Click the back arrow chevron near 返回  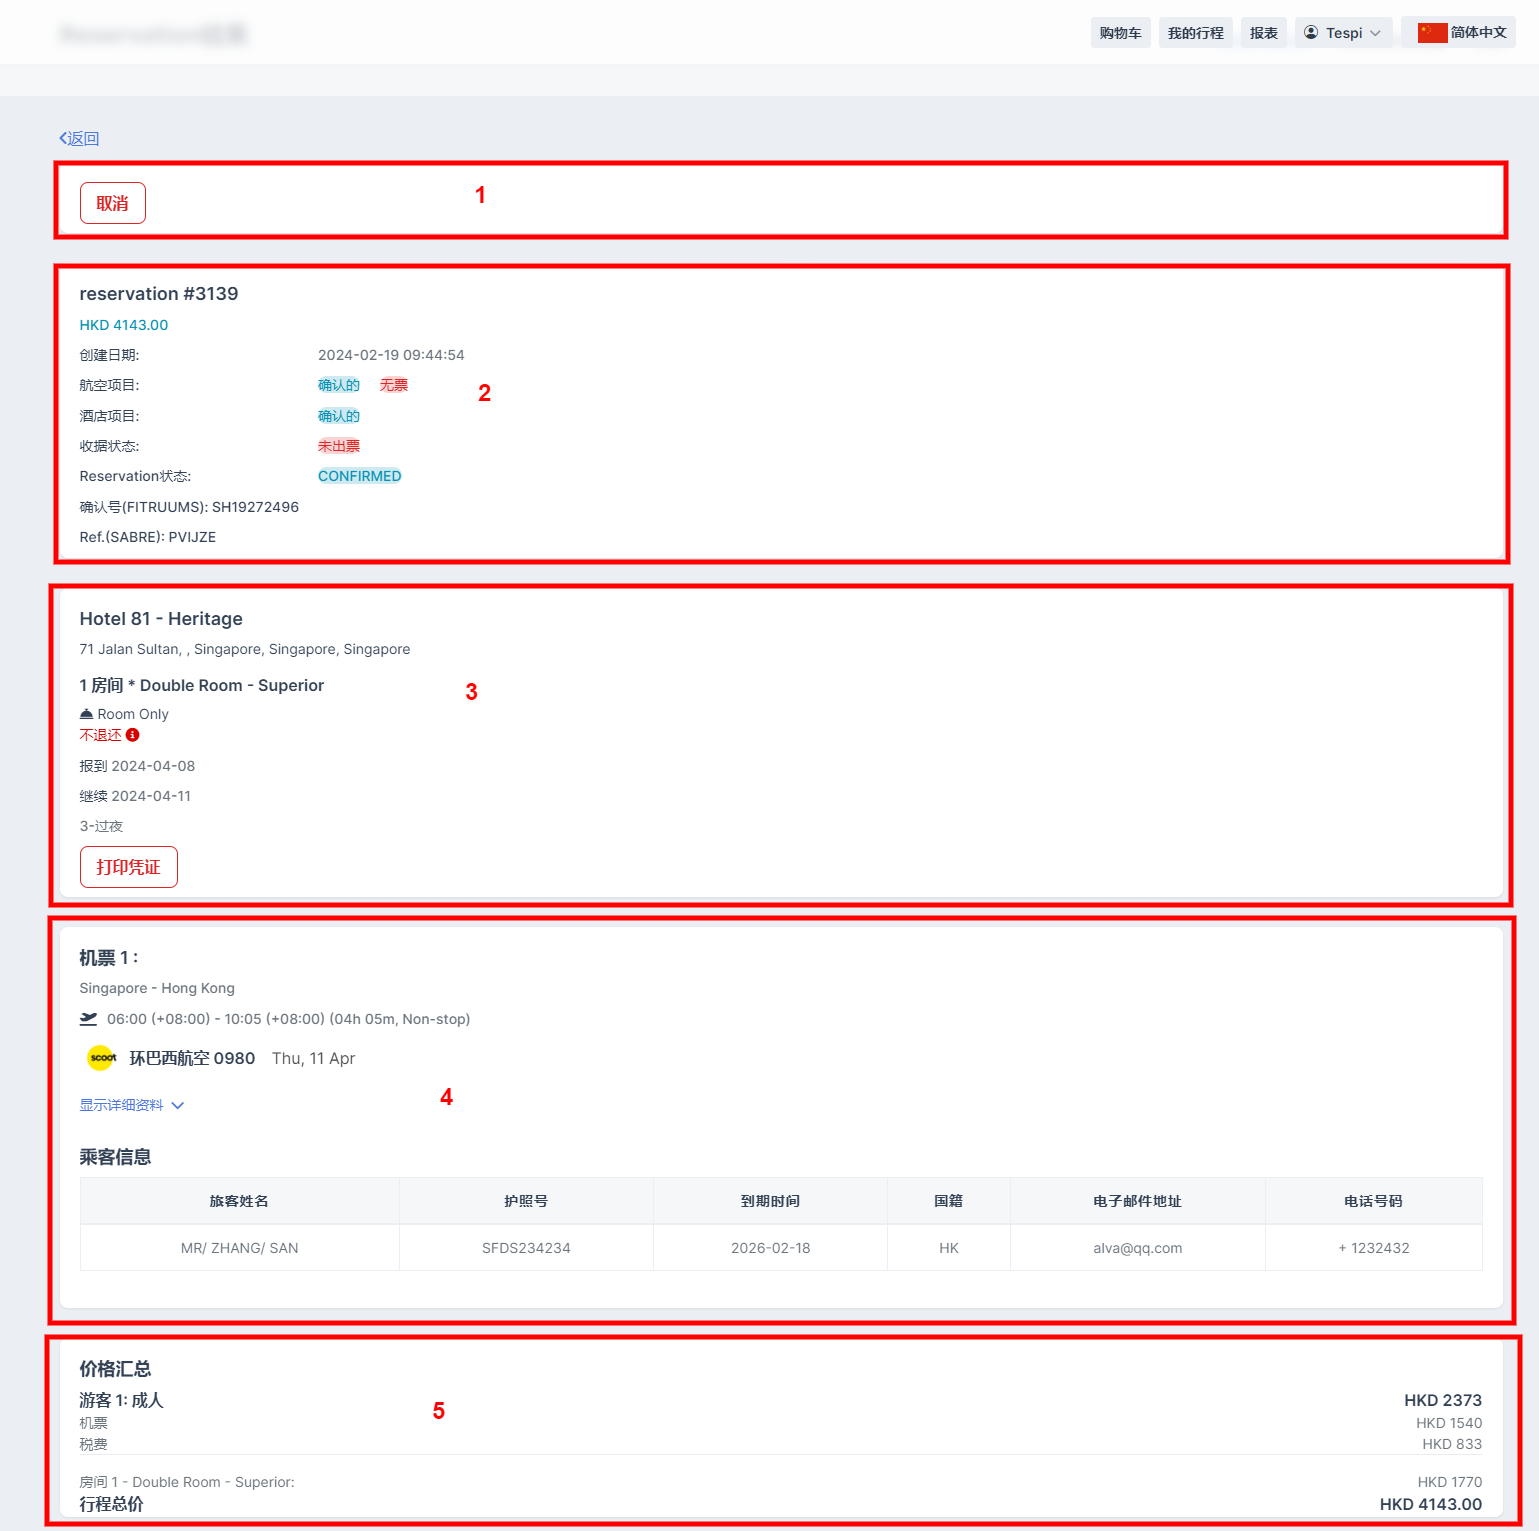pos(63,138)
